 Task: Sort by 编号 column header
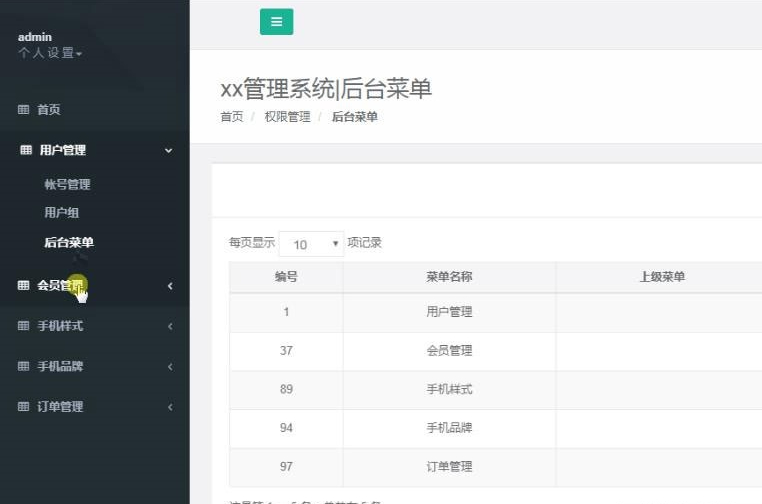coord(286,277)
